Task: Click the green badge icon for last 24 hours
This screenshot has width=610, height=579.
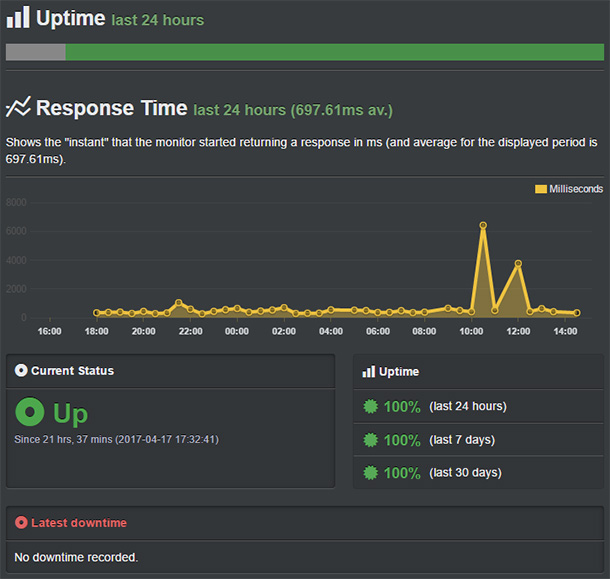Action: pyautogui.click(x=370, y=407)
